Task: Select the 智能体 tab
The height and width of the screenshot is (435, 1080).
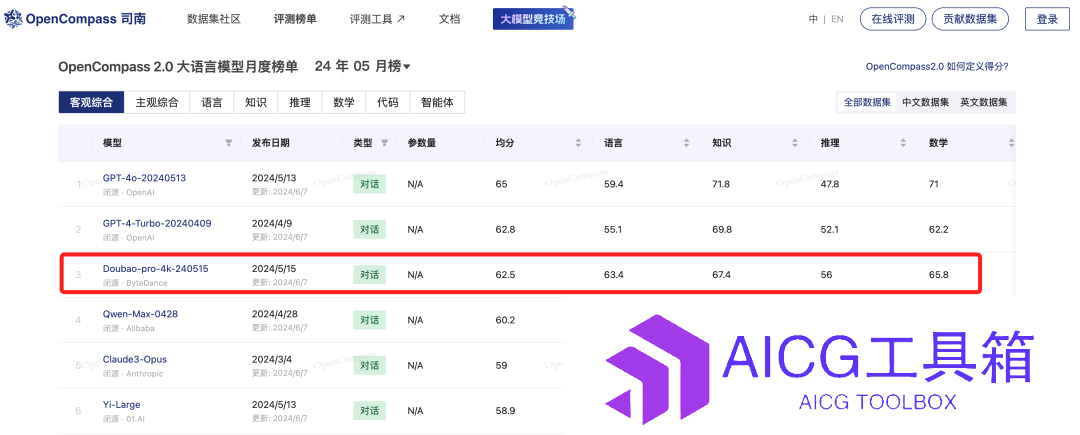Action: pos(437,103)
